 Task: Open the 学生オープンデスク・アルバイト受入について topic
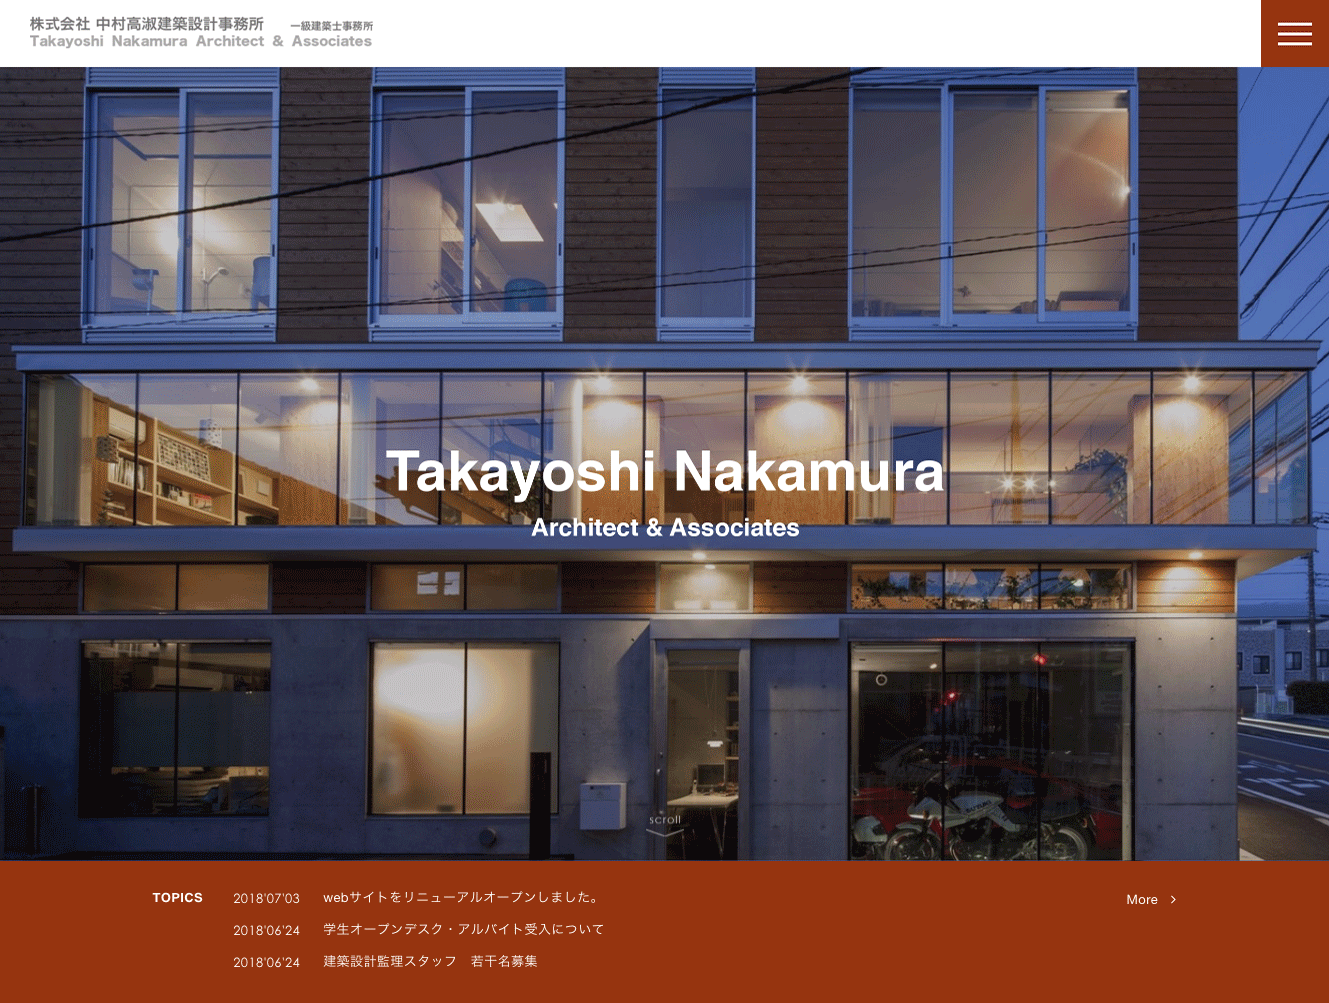coord(463,930)
